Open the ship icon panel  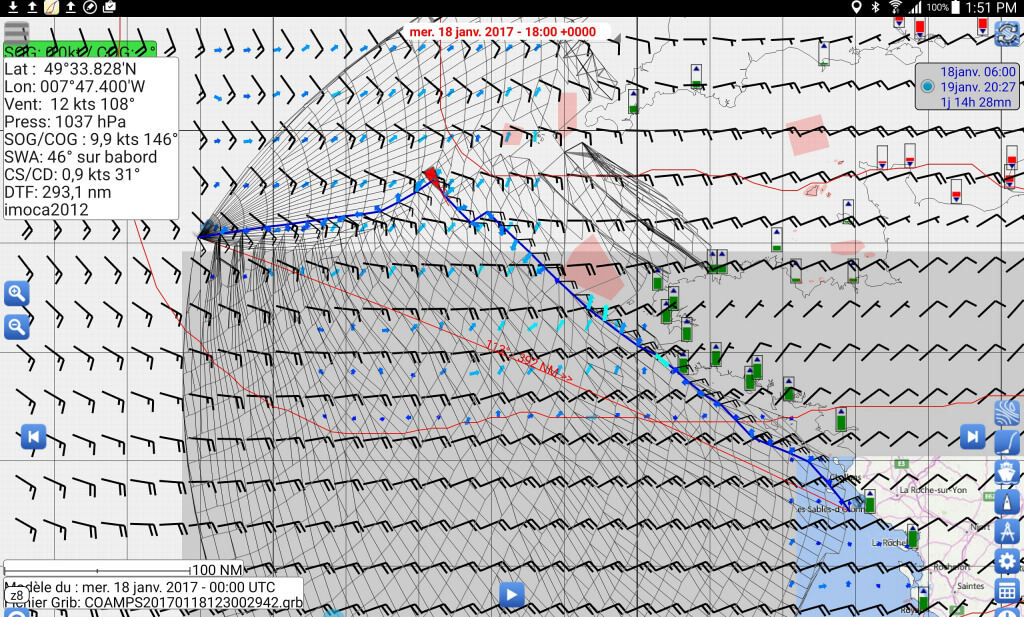coord(1007,472)
